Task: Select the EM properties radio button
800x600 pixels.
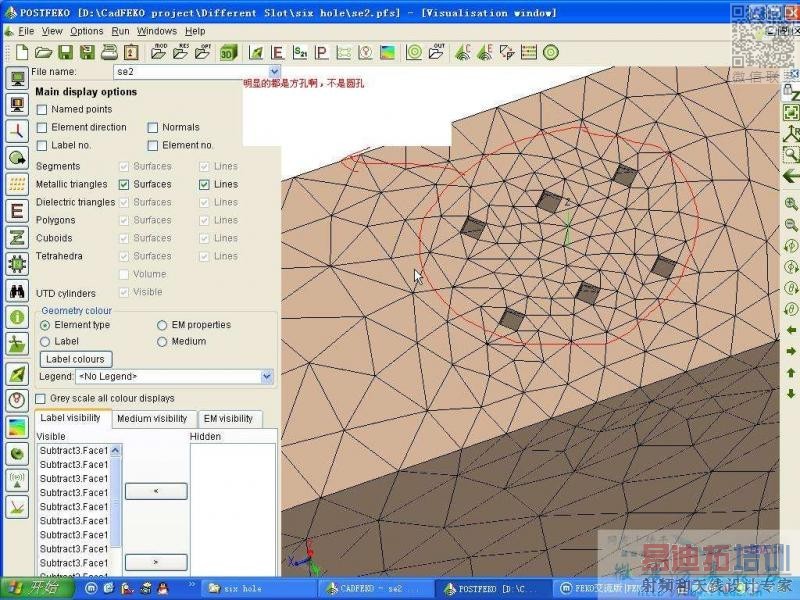Action: (162, 325)
